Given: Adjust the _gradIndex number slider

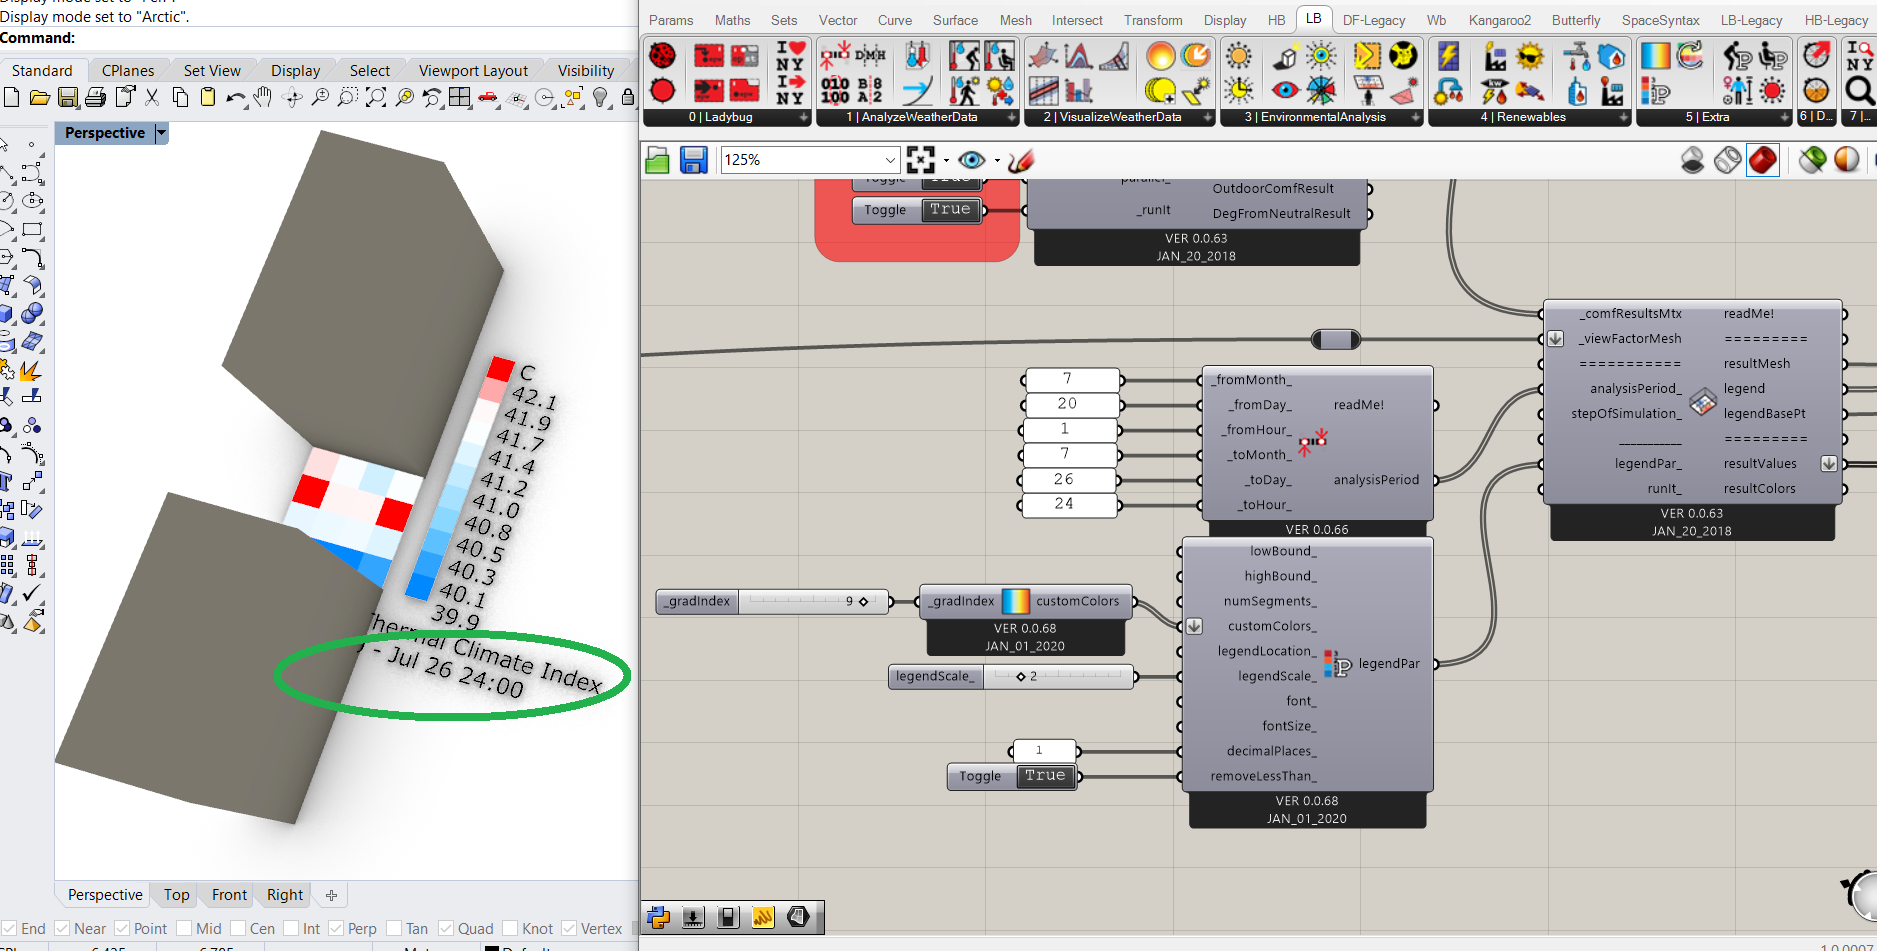Looking at the screenshot, I should tap(773, 601).
